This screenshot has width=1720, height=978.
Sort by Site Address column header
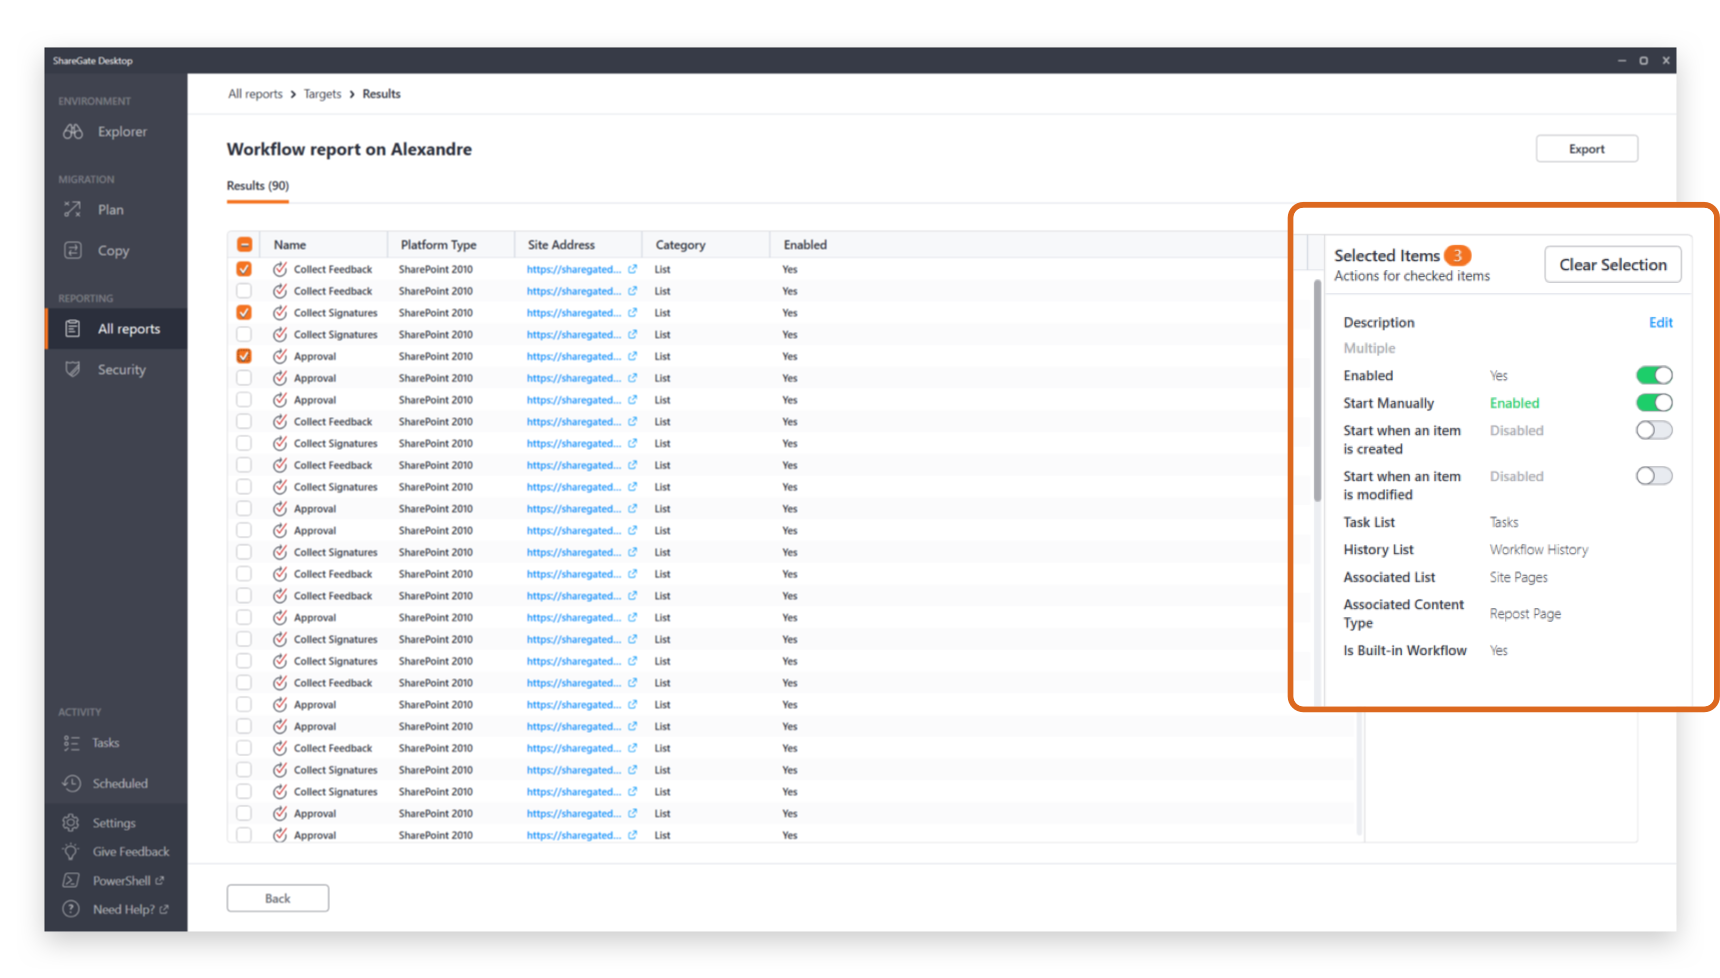click(x=561, y=245)
